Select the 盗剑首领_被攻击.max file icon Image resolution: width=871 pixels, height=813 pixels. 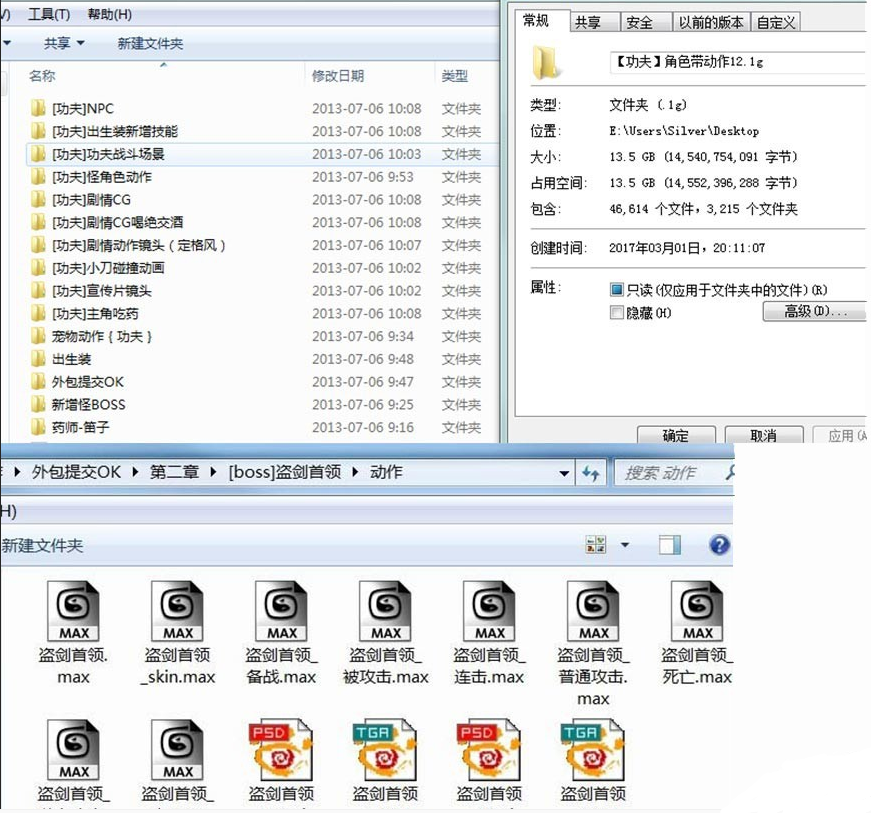pos(386,611)
